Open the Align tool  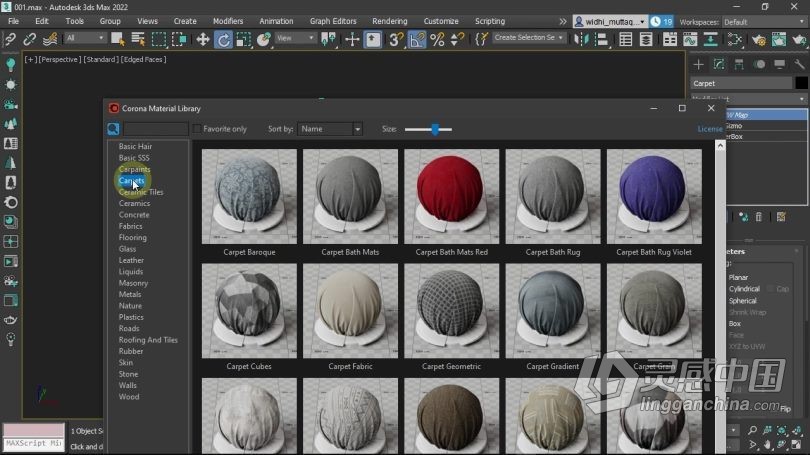[602, 39]
